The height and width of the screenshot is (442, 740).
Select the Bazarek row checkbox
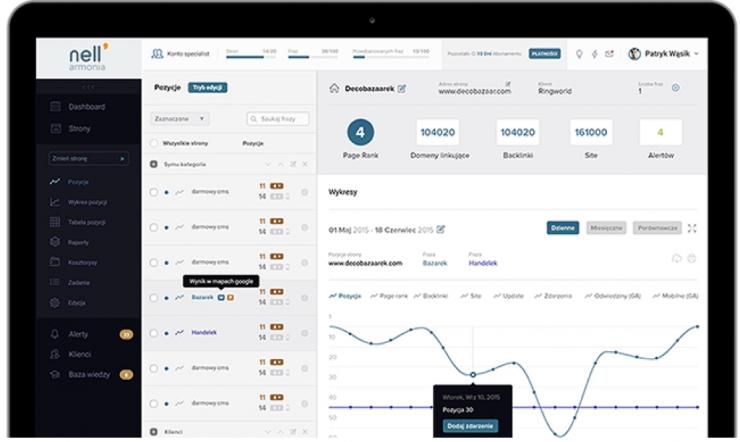point(154,297)
